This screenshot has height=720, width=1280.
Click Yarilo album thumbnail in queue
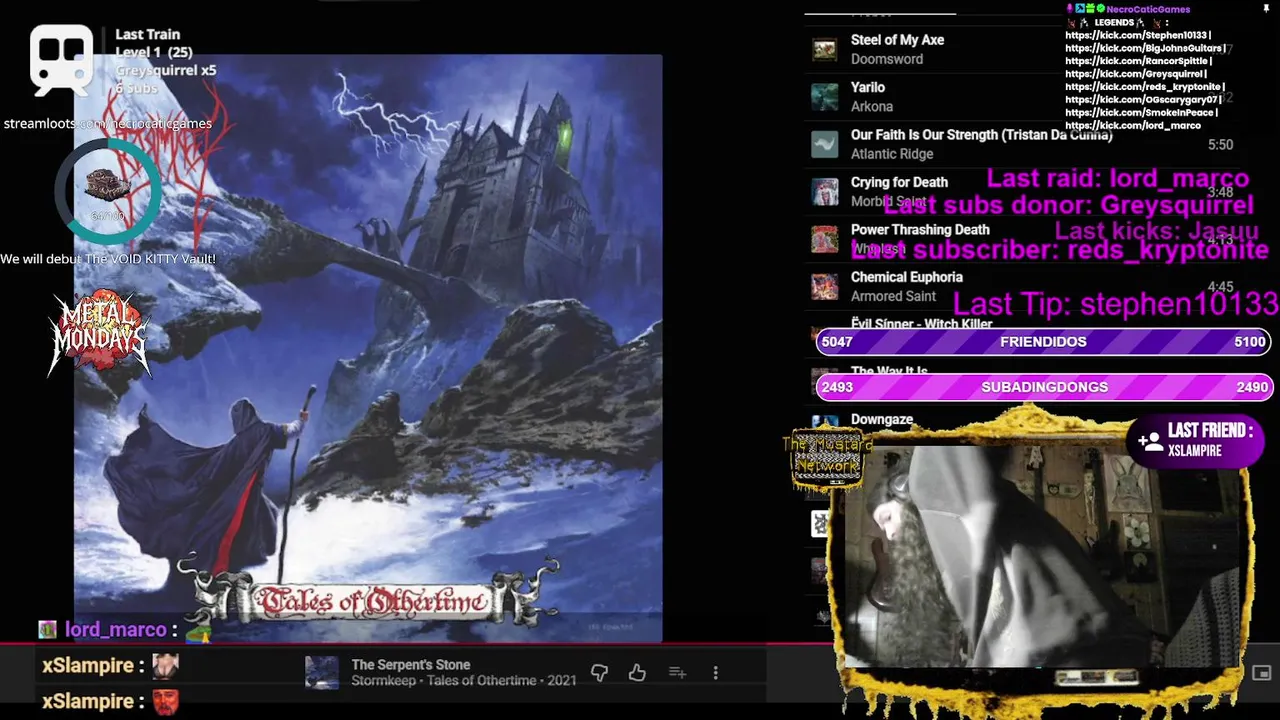[x=825, y=97]
